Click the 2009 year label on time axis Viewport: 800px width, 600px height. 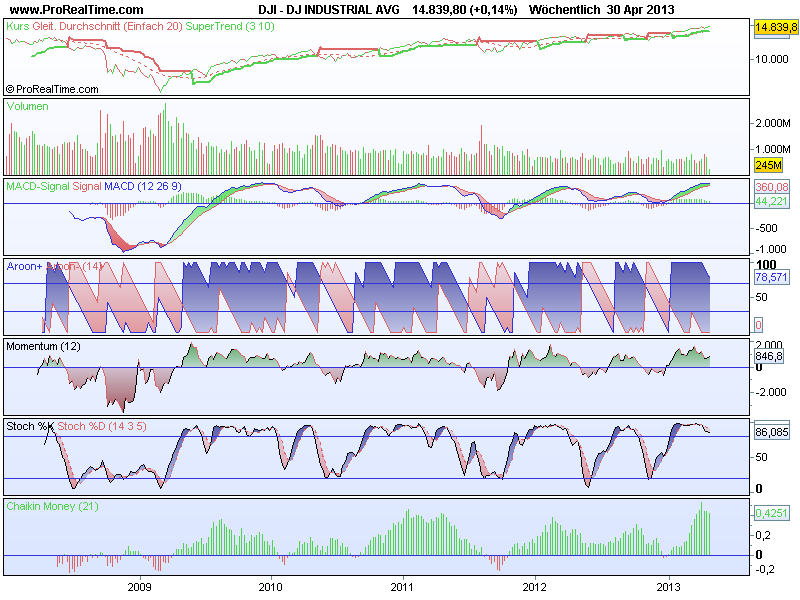pos(139,587)
